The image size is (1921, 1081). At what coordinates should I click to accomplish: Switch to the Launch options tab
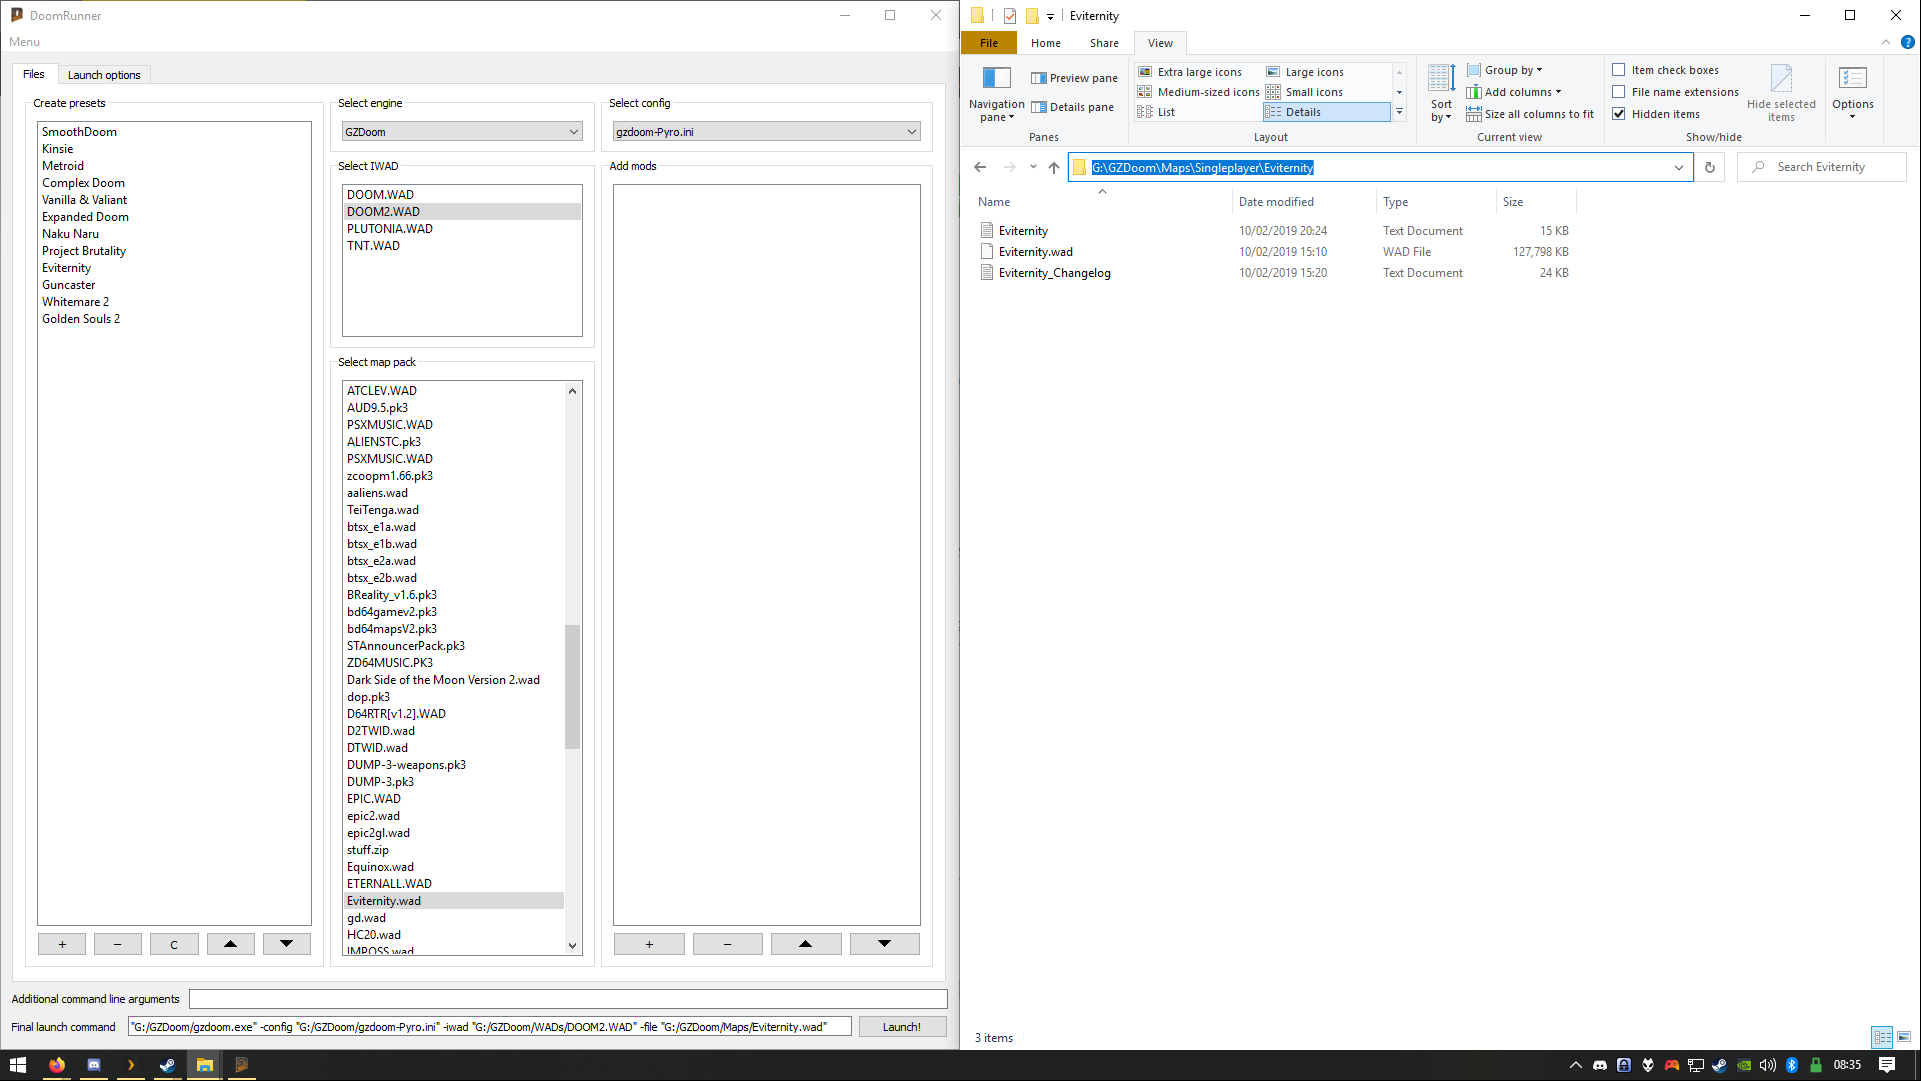[104, 74]
